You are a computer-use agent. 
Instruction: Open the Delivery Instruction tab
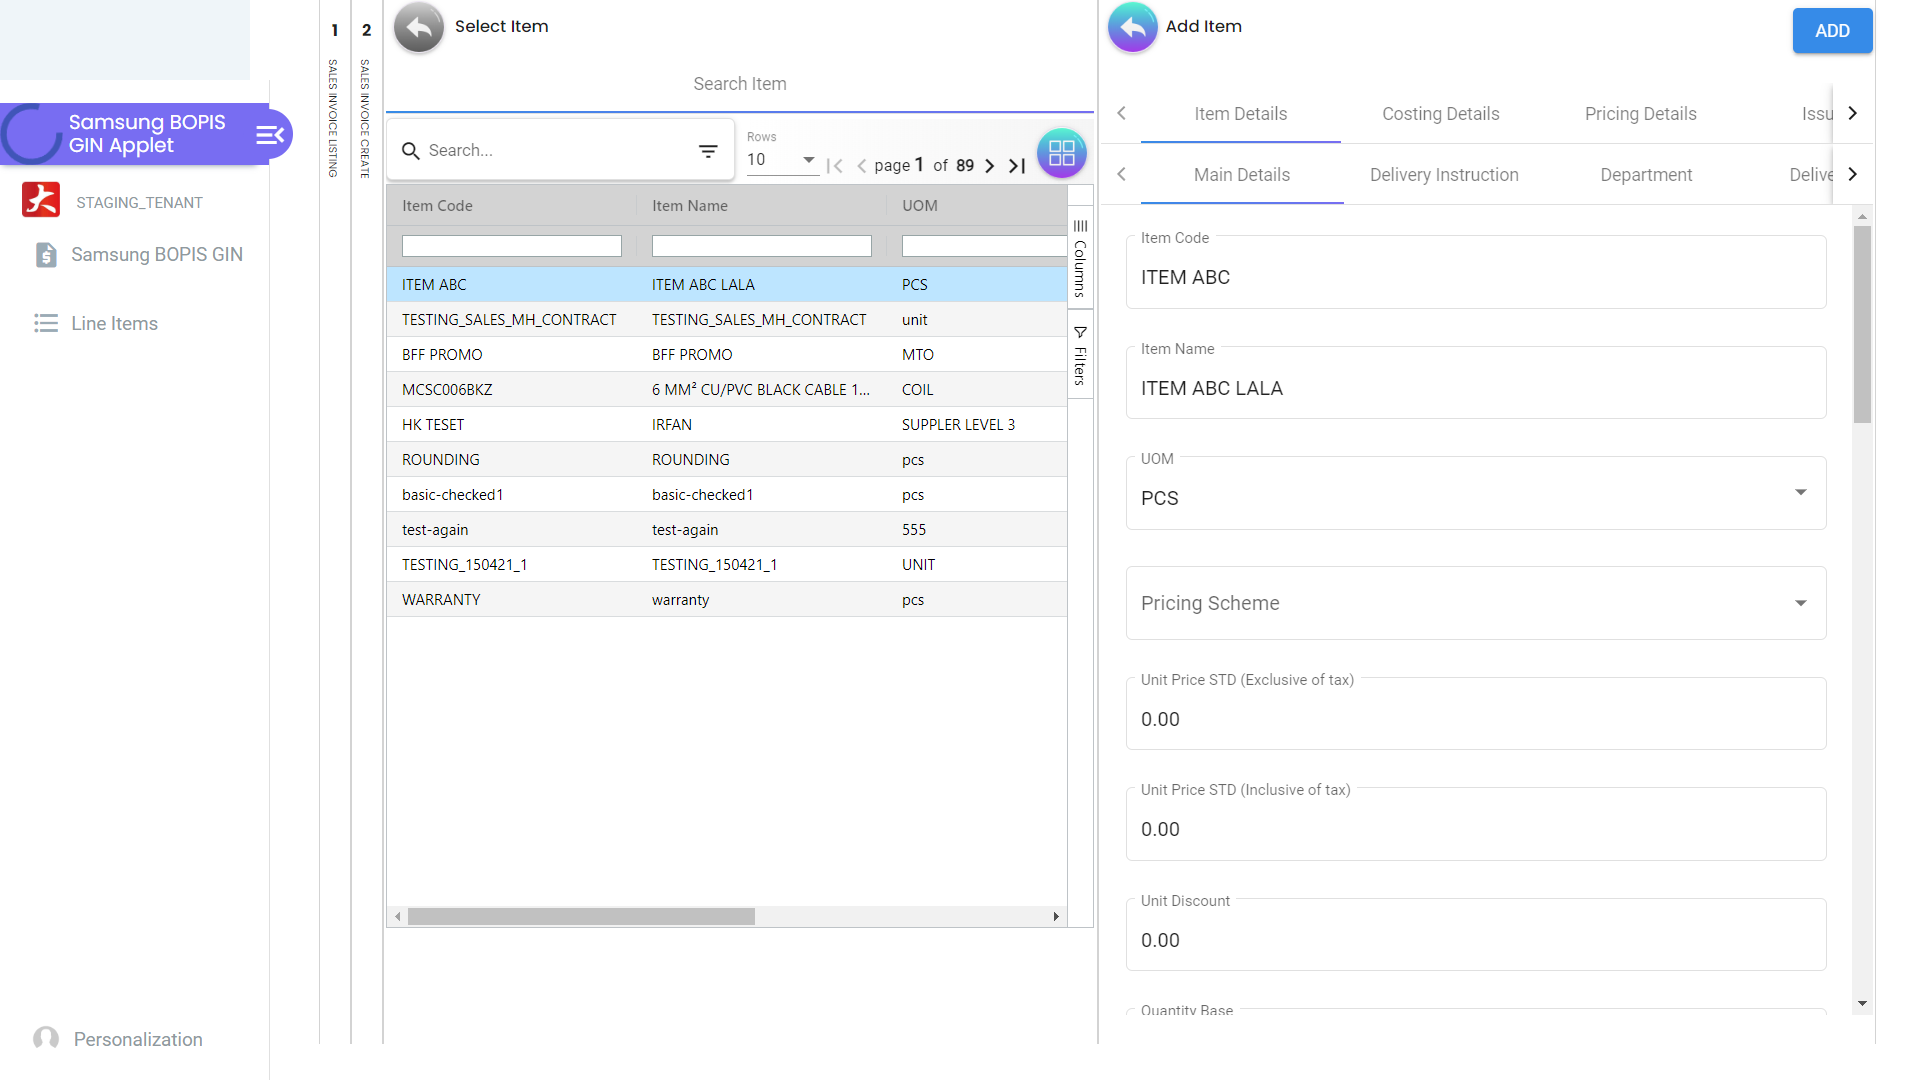coord(1443,175)
